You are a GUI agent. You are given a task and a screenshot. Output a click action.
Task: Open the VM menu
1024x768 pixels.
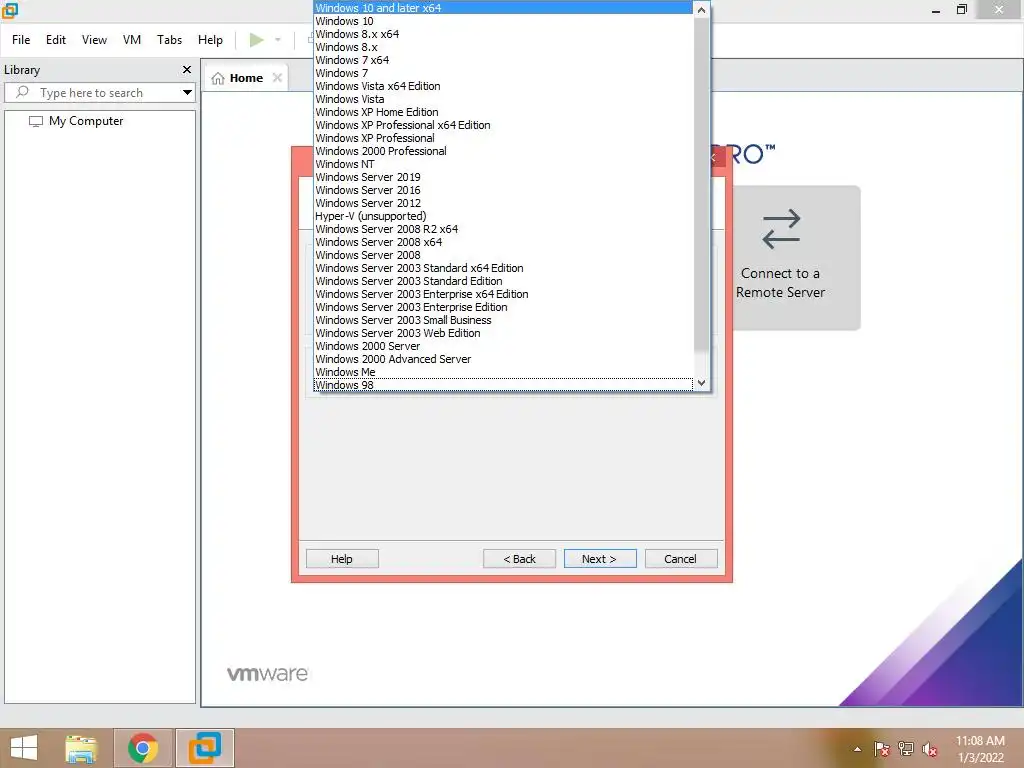click(132, 40)
